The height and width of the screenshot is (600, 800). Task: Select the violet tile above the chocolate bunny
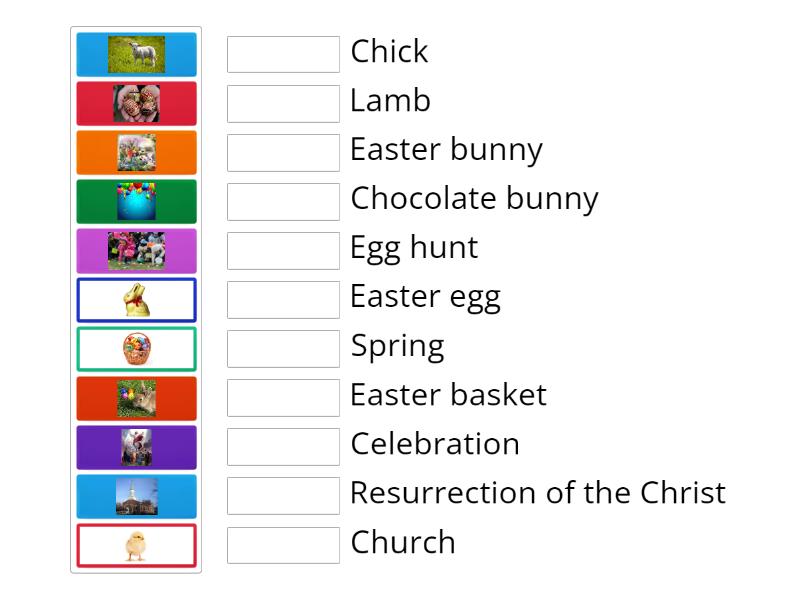click(137, 251)
